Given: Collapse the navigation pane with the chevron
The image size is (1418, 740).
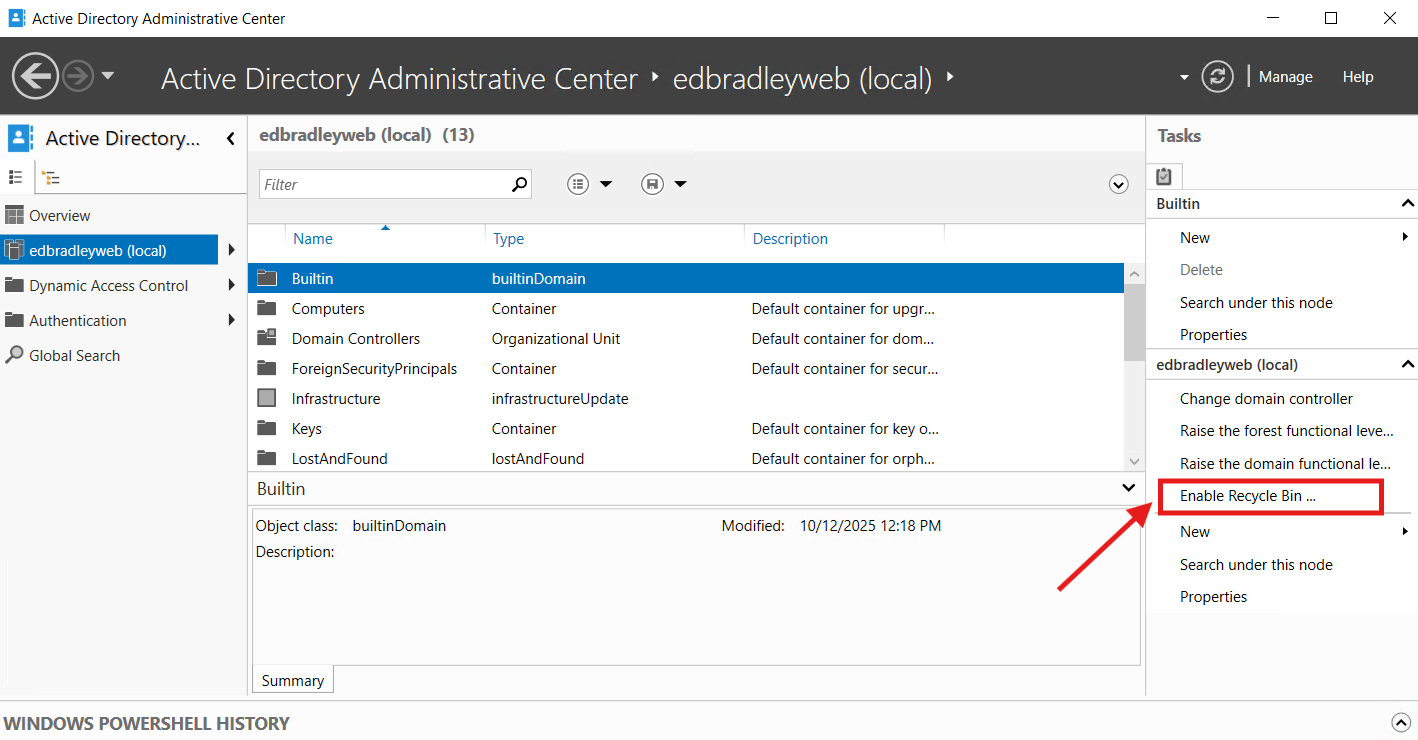Looking at the screenshot, I should [230, 138].
